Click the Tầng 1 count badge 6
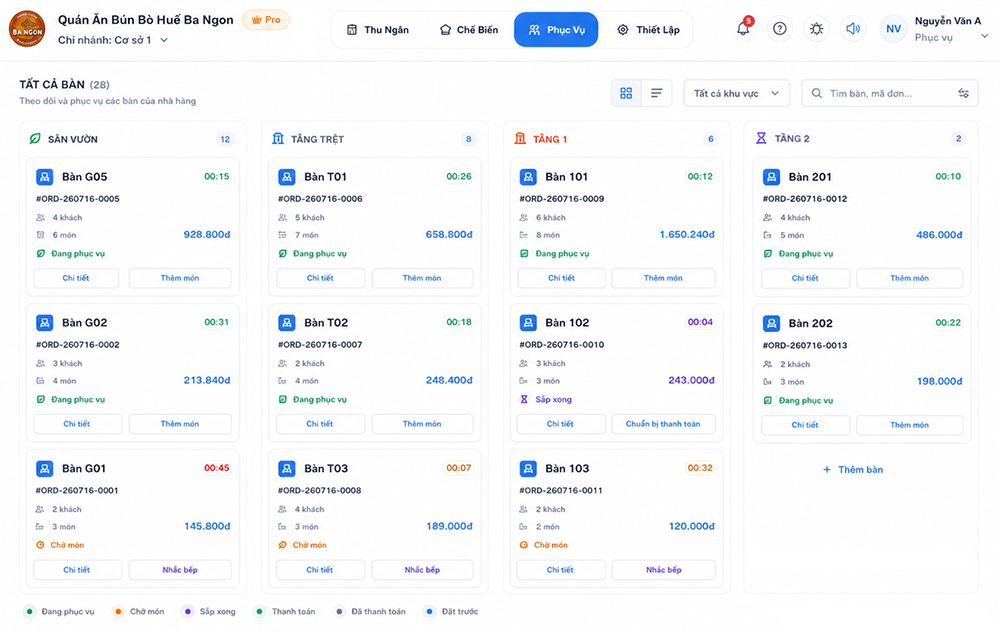 (x=710, y=139)
